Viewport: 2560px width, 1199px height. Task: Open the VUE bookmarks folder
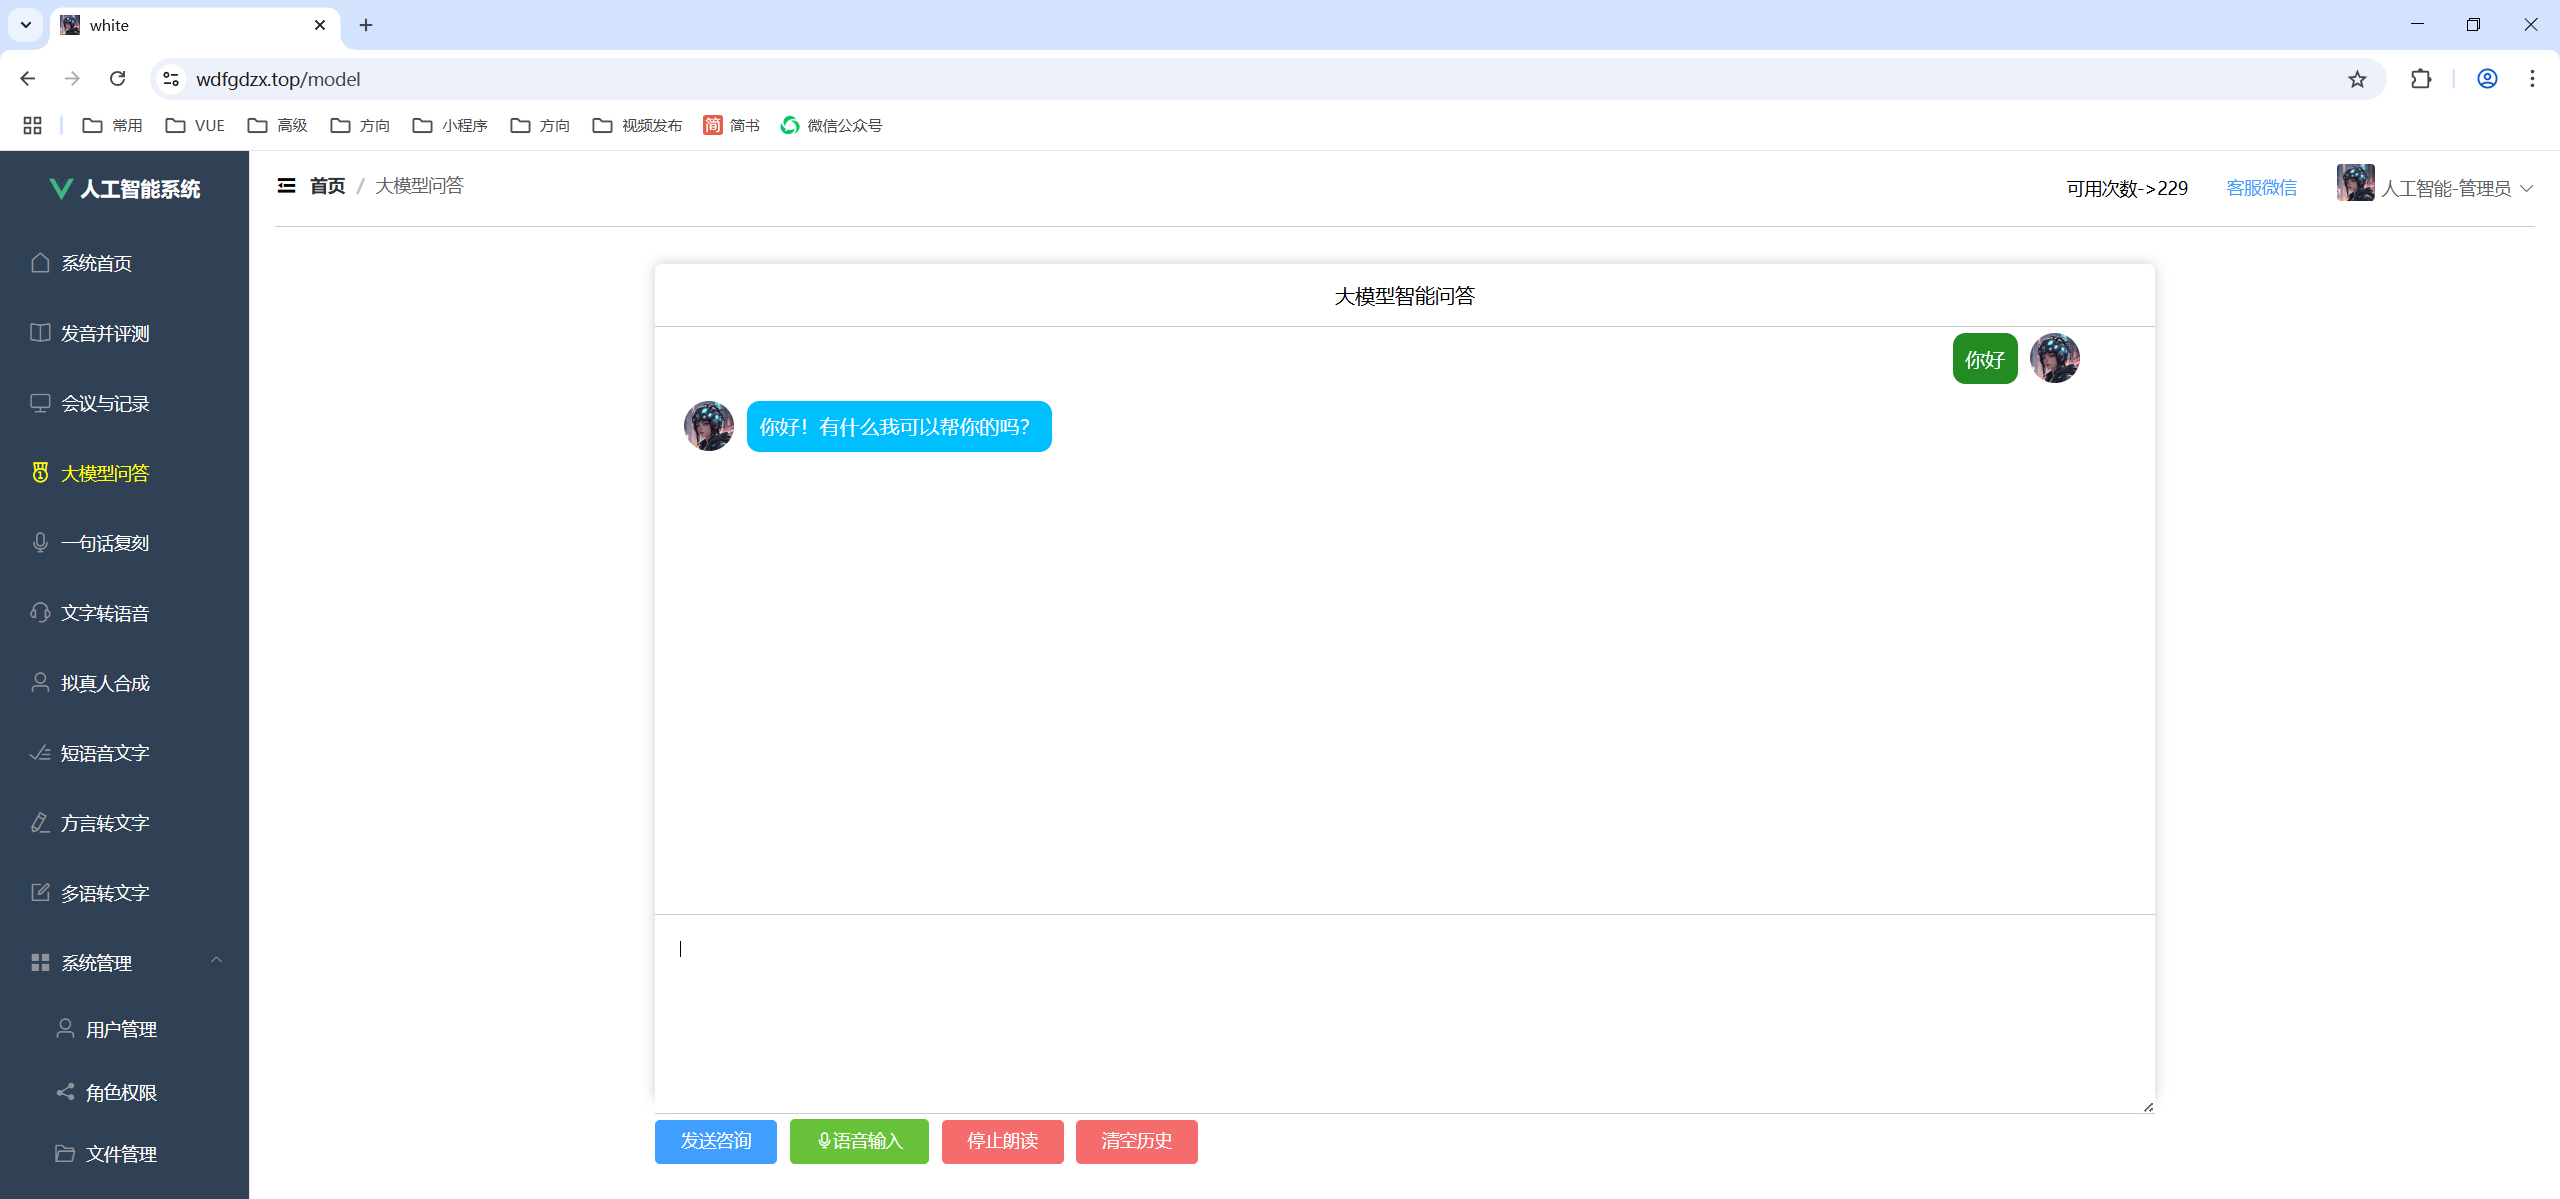(x=195, y=125)
